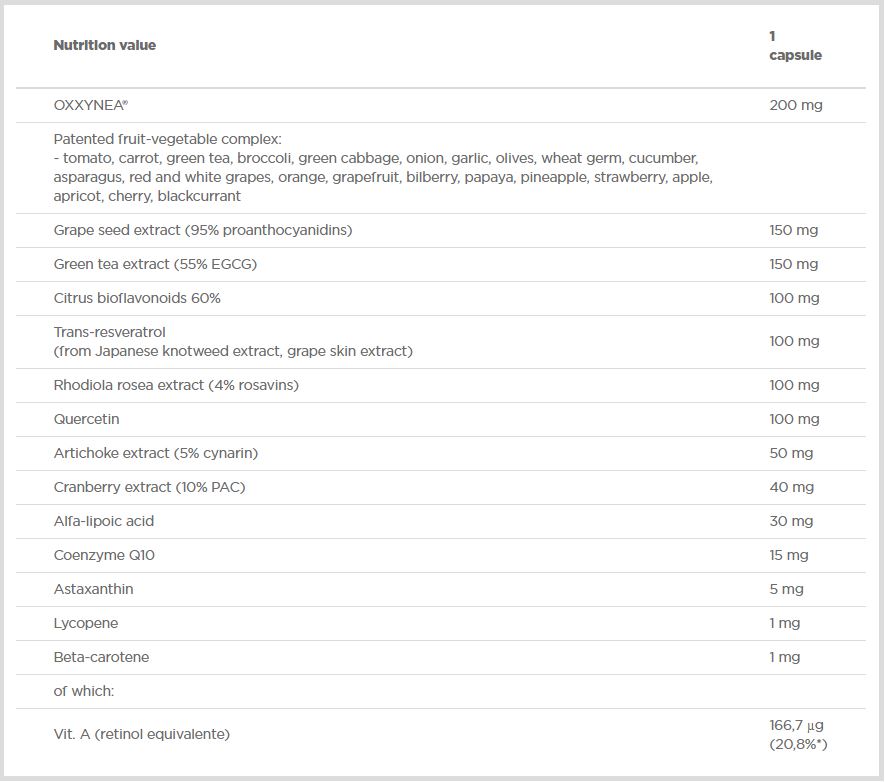Click the Vit. A (retinol equivalente) label

(142, 734)
